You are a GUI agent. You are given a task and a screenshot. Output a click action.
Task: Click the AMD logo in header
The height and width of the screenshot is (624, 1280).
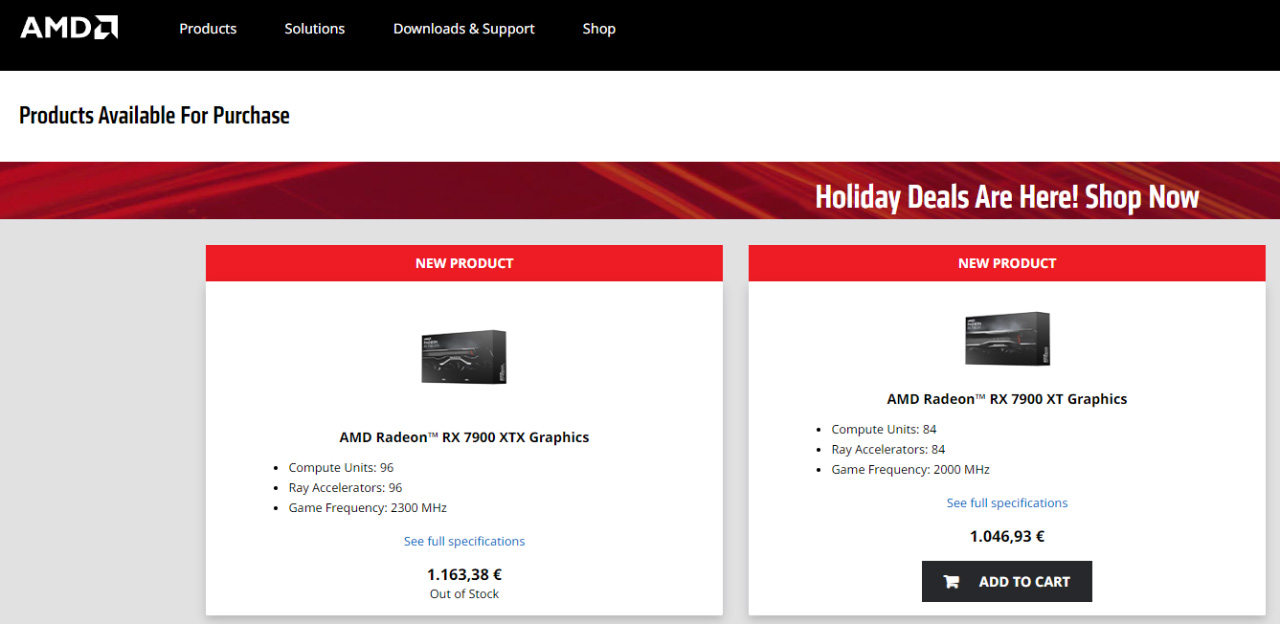tap(69, 28)
